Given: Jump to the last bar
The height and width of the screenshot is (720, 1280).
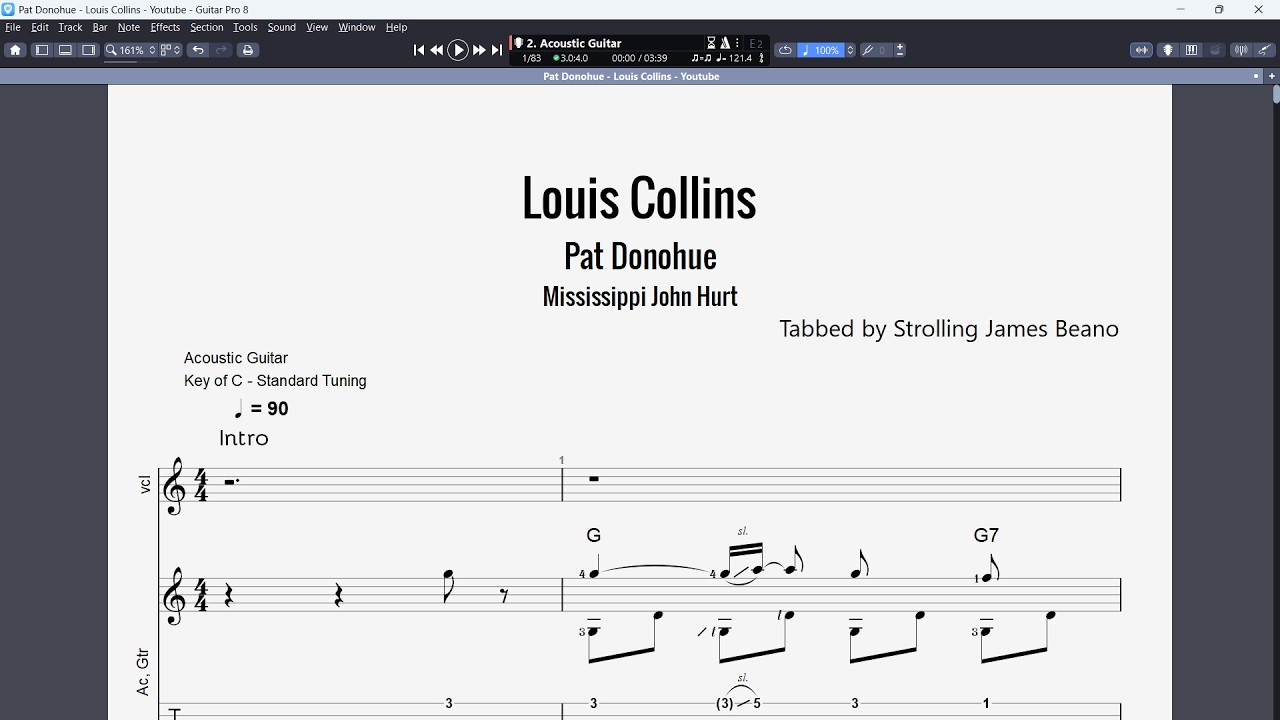Looking at the screenshot, I should tap(497, 50).
